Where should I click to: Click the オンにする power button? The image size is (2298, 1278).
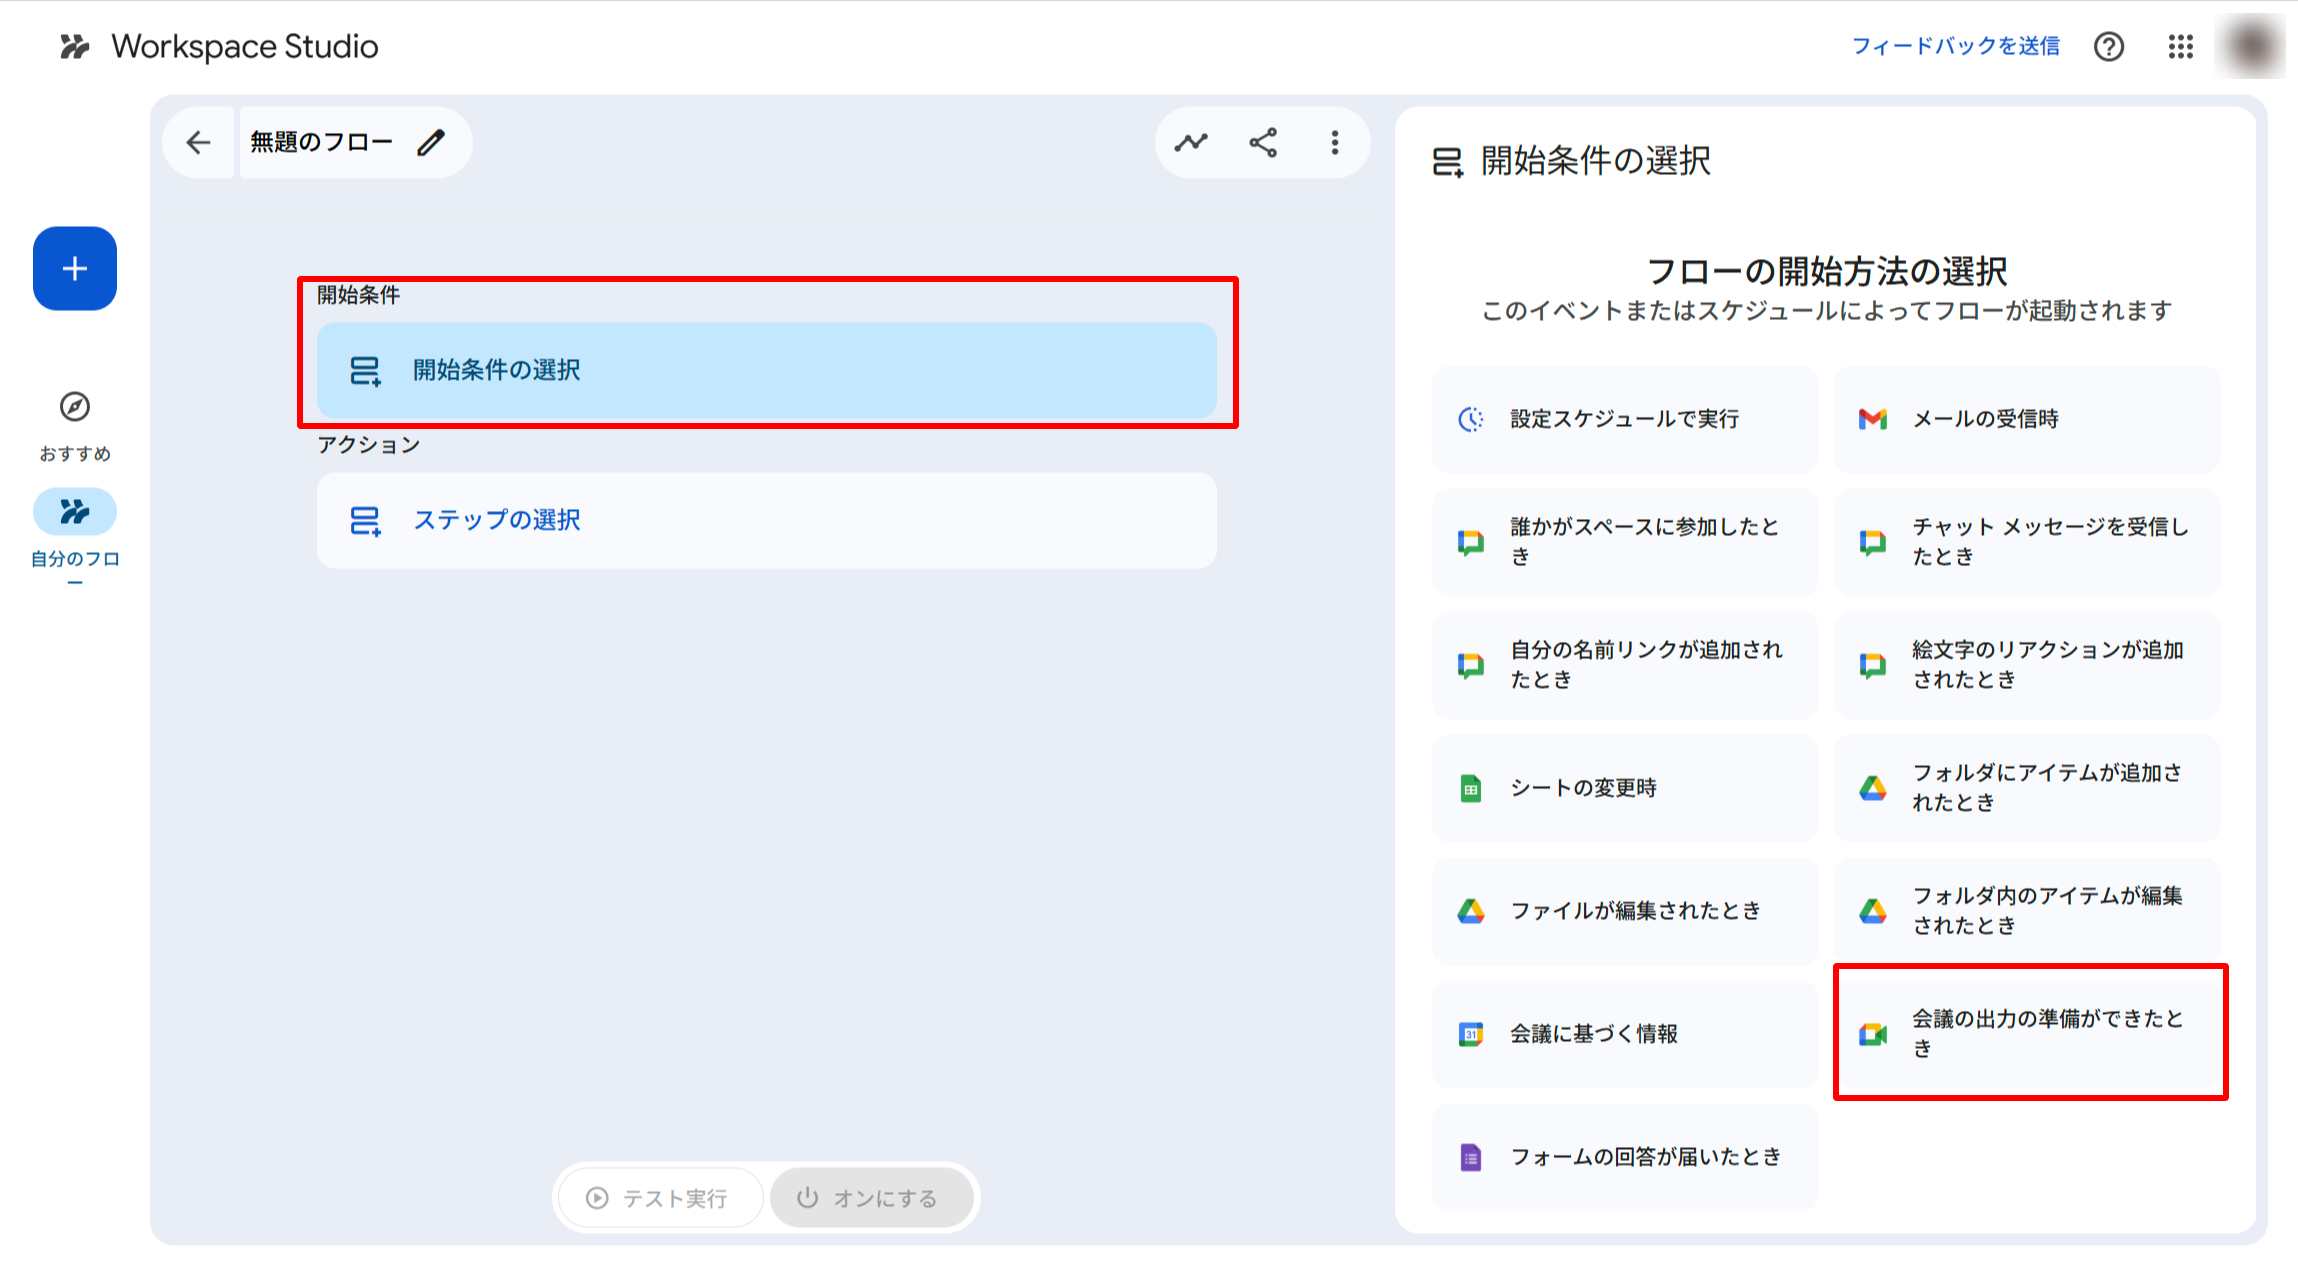point(871,1198)
